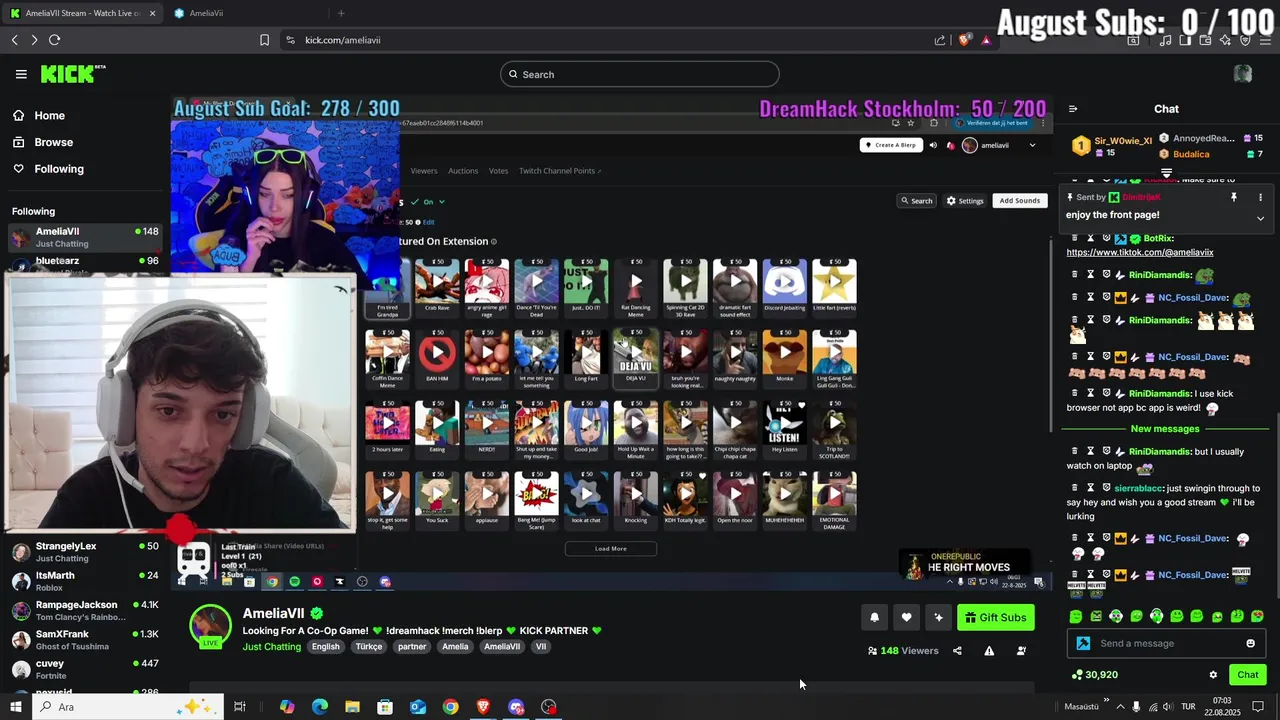Send message with Chat button
The height and width of the screenshot is (720, 1280).
(x=1247, y=675)
